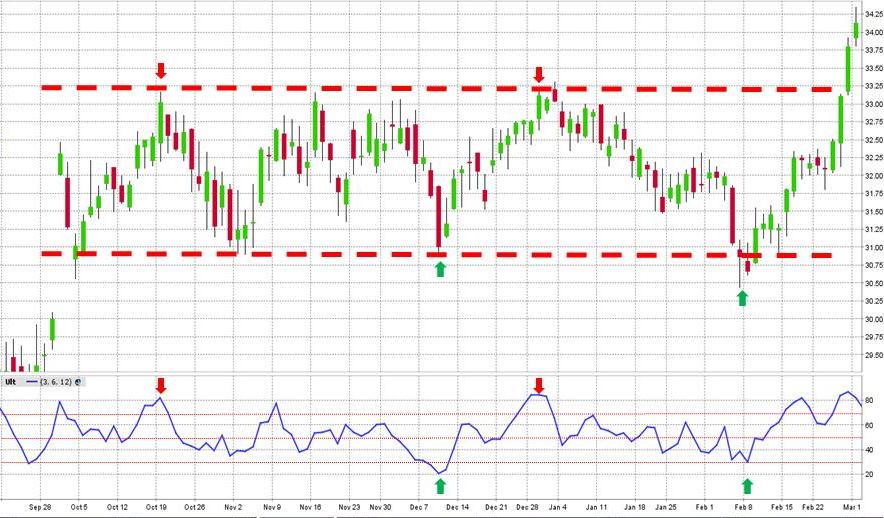Click the 31.00 price axis label

click(874, 247)
